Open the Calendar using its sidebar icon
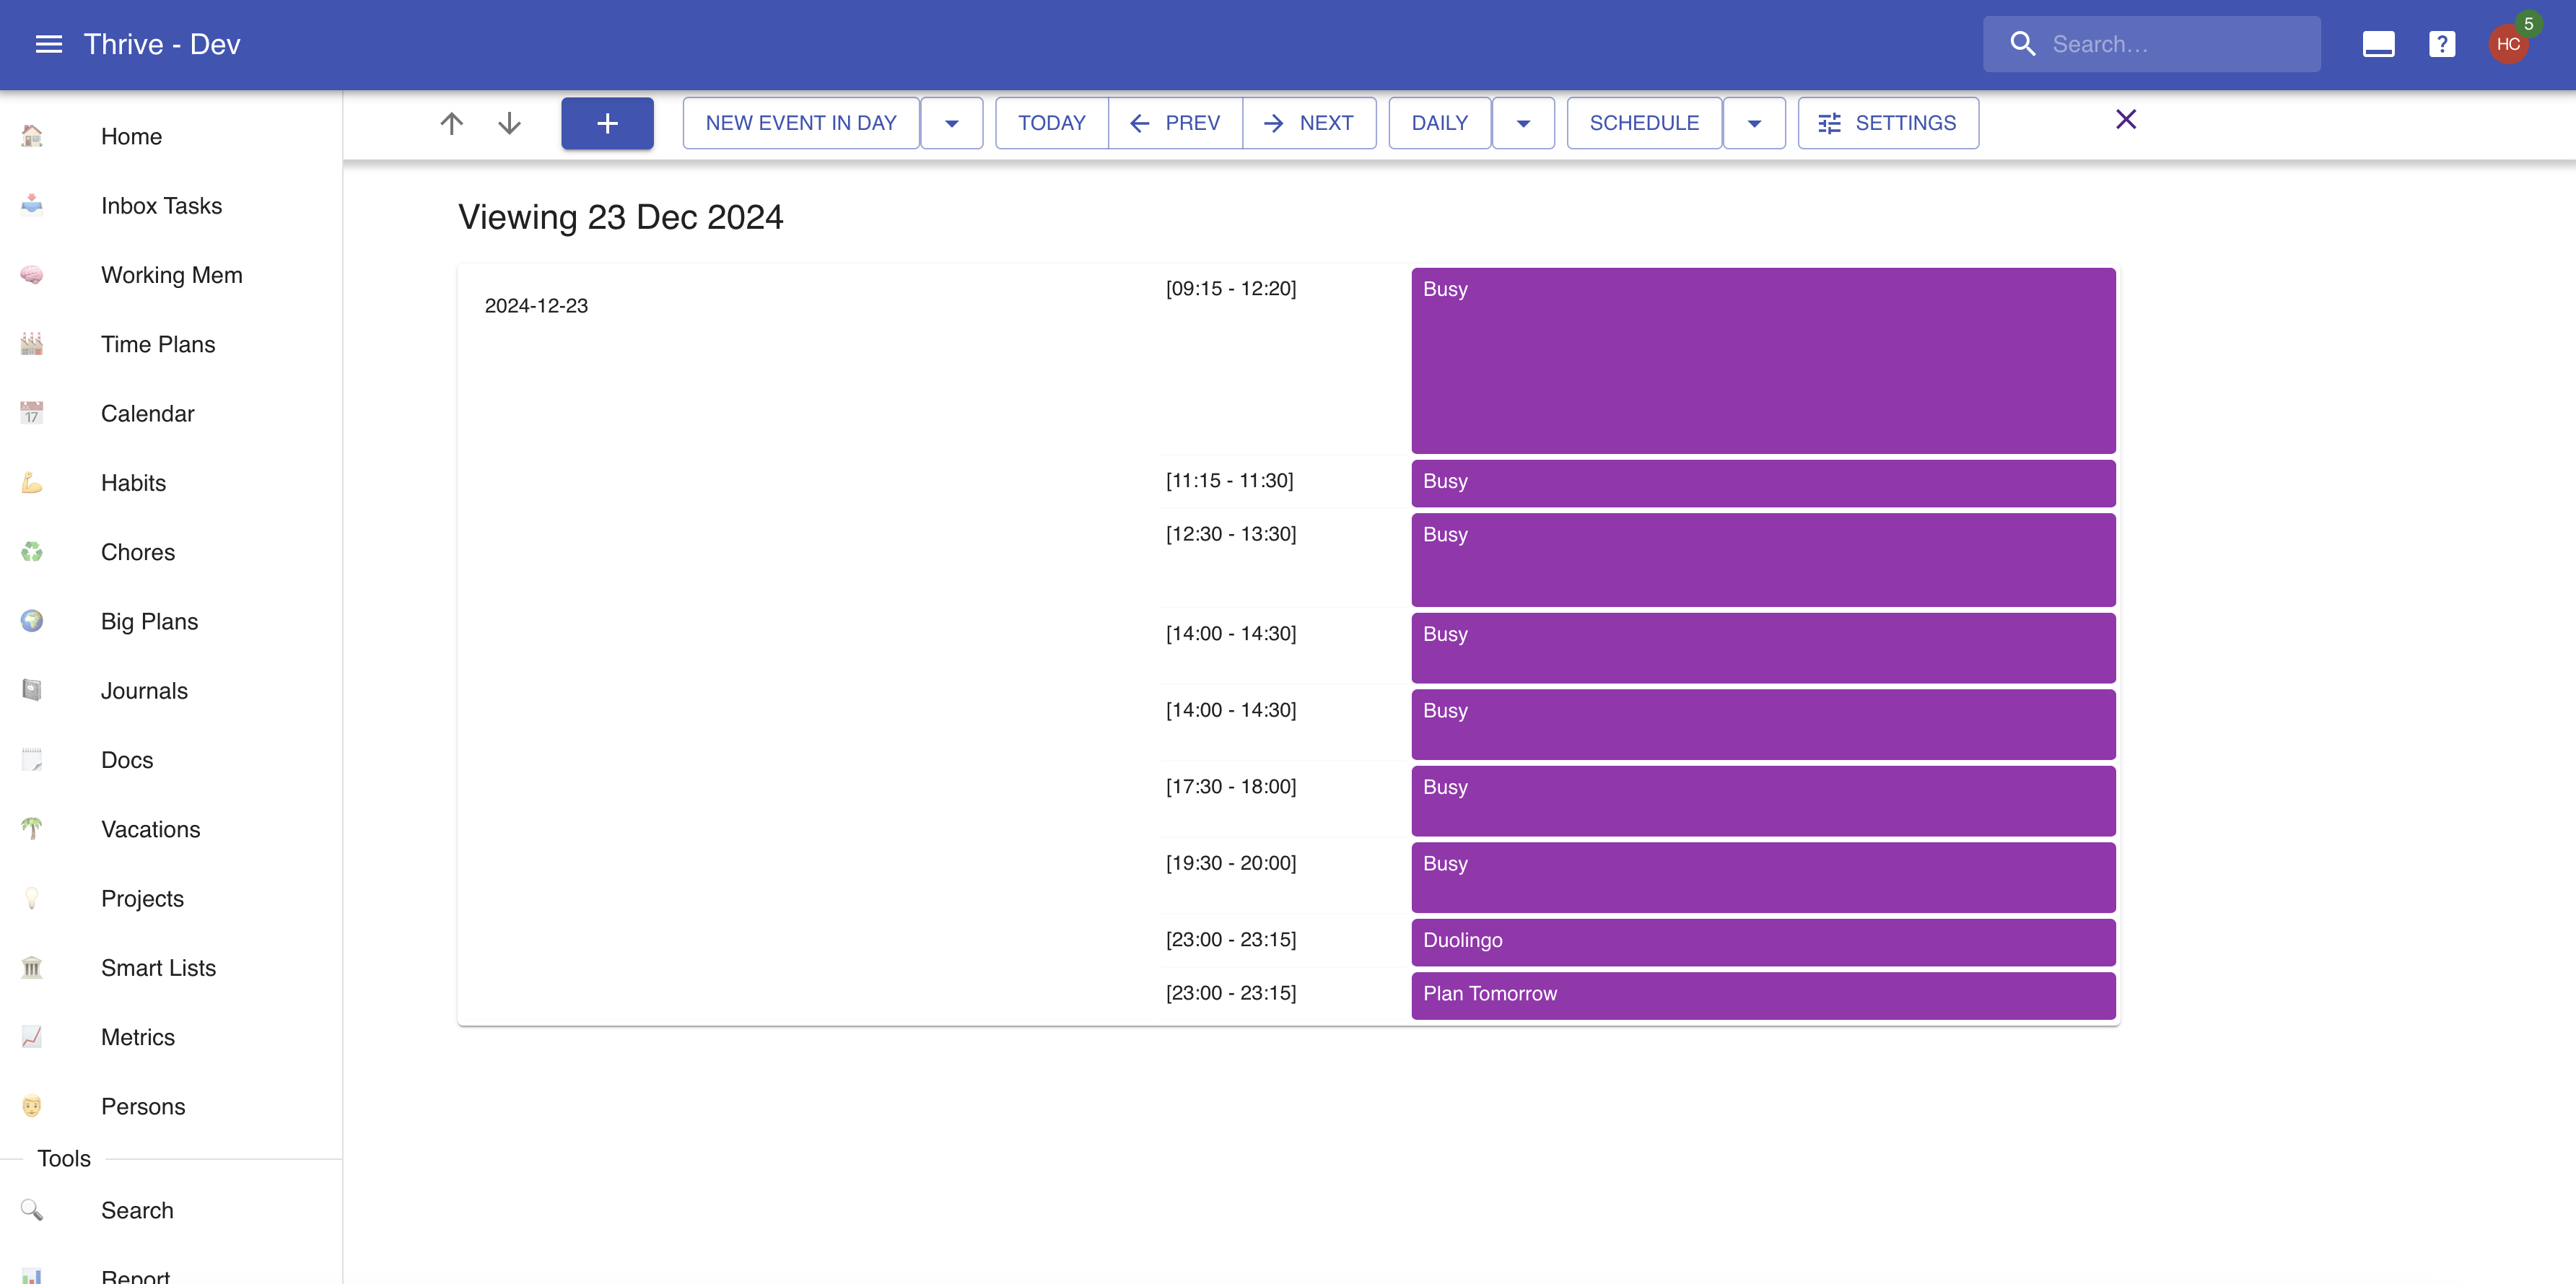This screenshot has height=1284, width=2576. 32,413
